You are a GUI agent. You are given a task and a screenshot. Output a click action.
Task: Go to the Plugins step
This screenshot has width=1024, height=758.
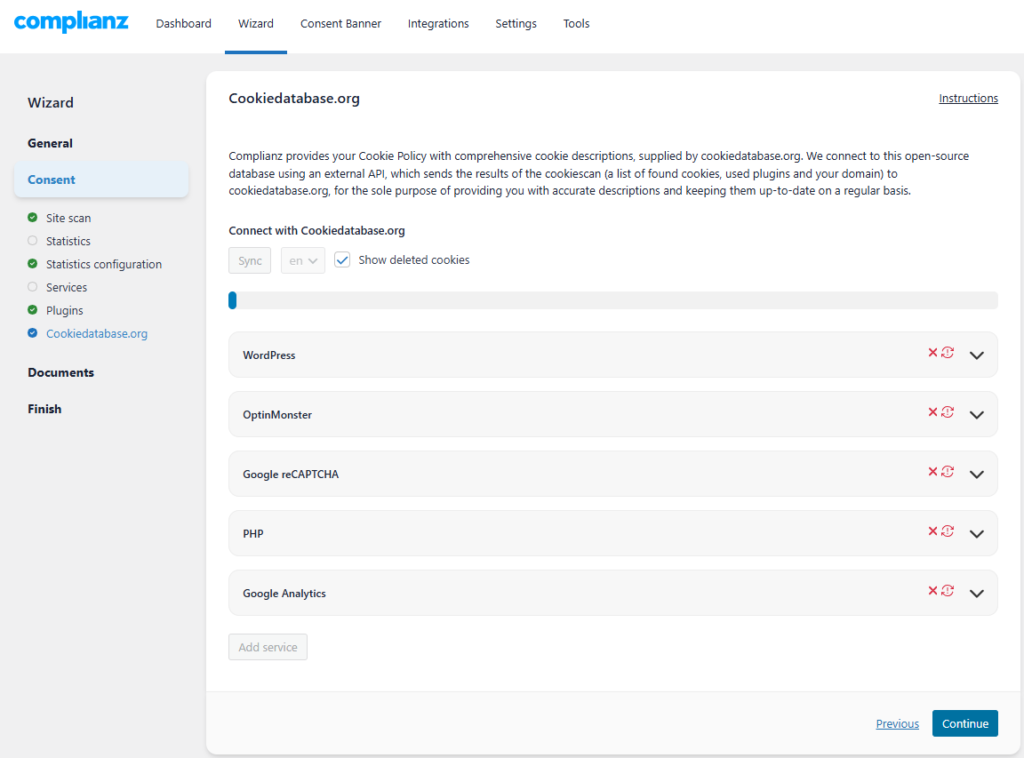click(65, 310)
